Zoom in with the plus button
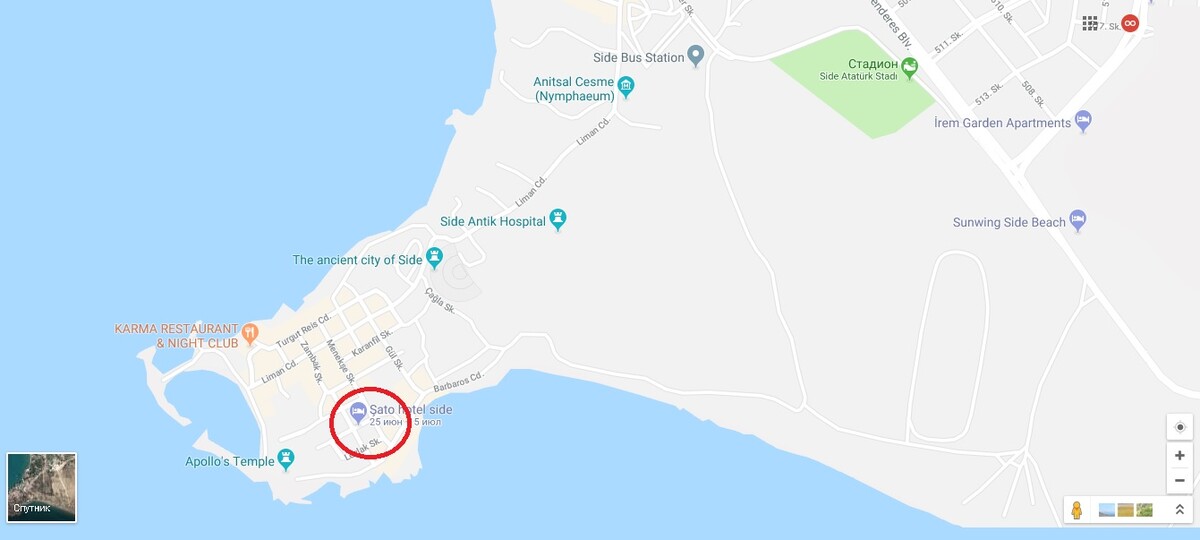 pos(1180,455)
